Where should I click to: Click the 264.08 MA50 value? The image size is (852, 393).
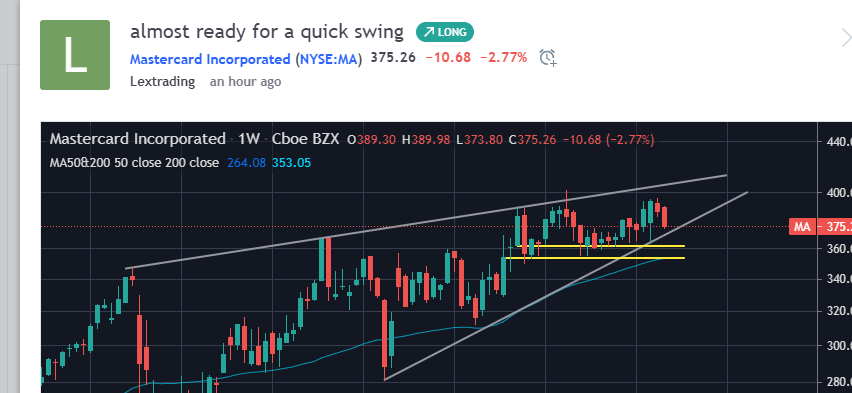coord(246,163)
